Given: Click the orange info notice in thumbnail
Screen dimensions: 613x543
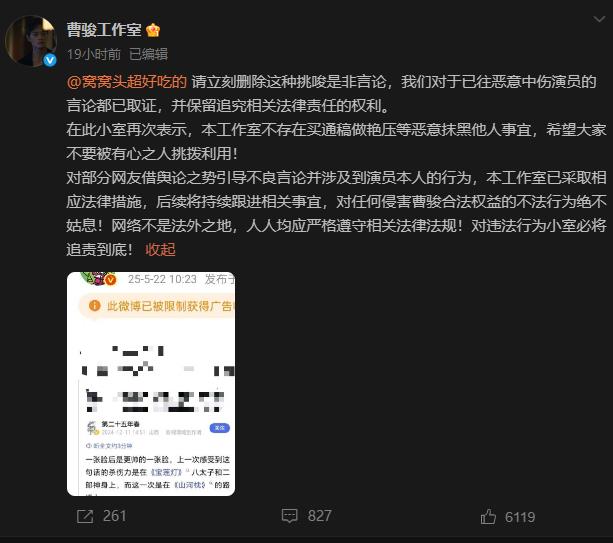Looking at the screenshot, I should 157,306.
